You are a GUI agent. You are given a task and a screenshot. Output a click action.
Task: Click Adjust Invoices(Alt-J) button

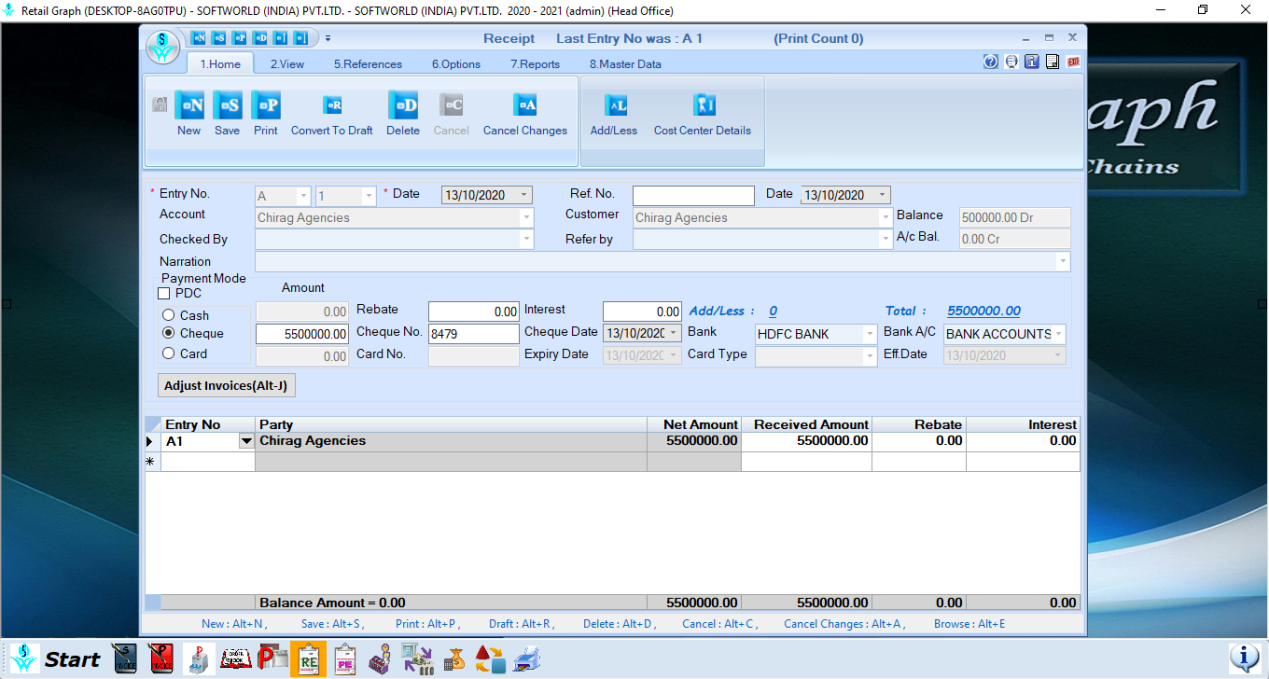pos(227,385)
